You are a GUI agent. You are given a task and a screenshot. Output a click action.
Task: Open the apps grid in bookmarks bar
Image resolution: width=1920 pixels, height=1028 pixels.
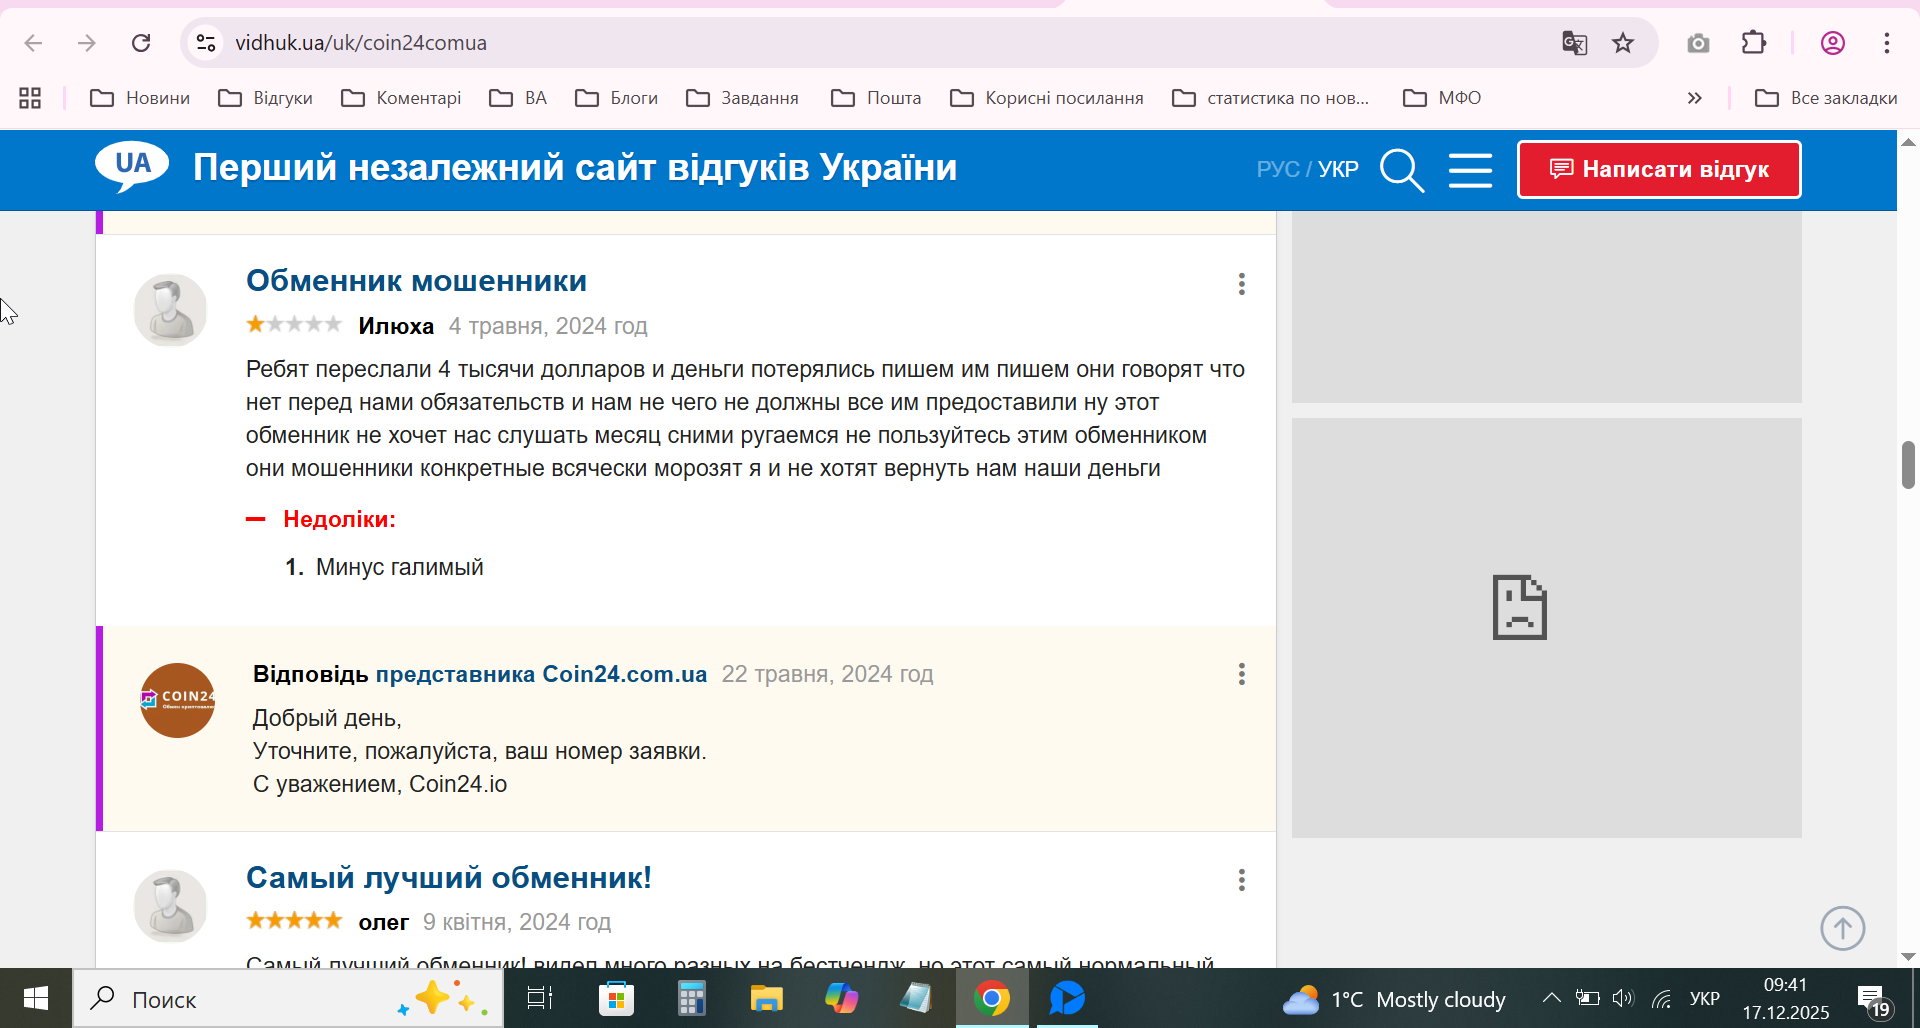pyautogui.click(x=30, y=98)
